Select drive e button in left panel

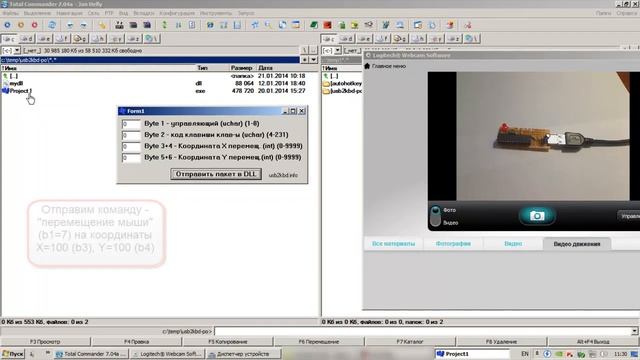point(44,39)
